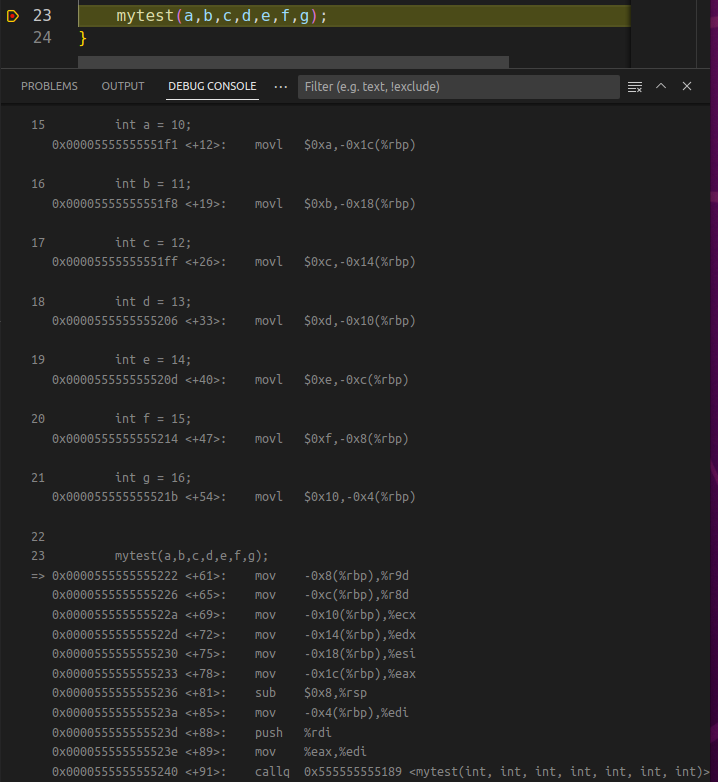
Task: Click operand '$0xd,-0x10(%rbp)'
Action: click(x=359, y=321)
